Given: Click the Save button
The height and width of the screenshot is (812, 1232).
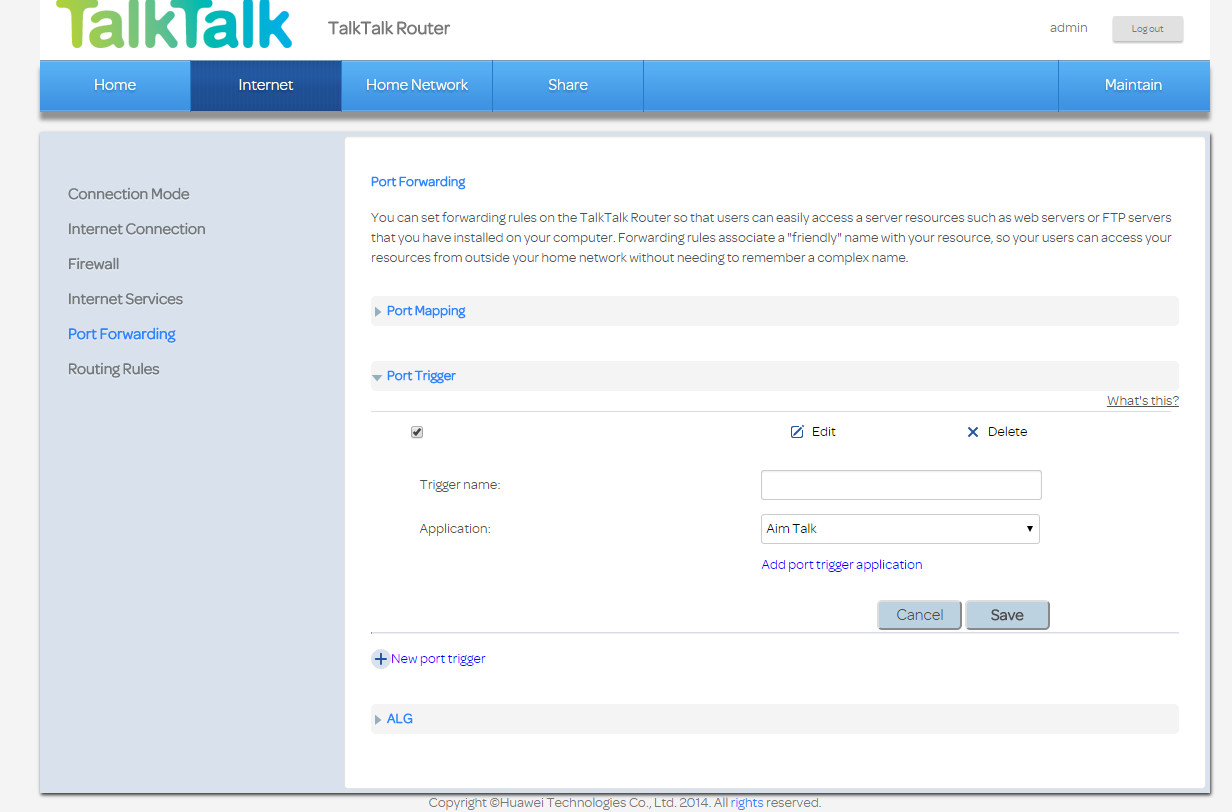Looking at the screenshot, I should 1007,614.
